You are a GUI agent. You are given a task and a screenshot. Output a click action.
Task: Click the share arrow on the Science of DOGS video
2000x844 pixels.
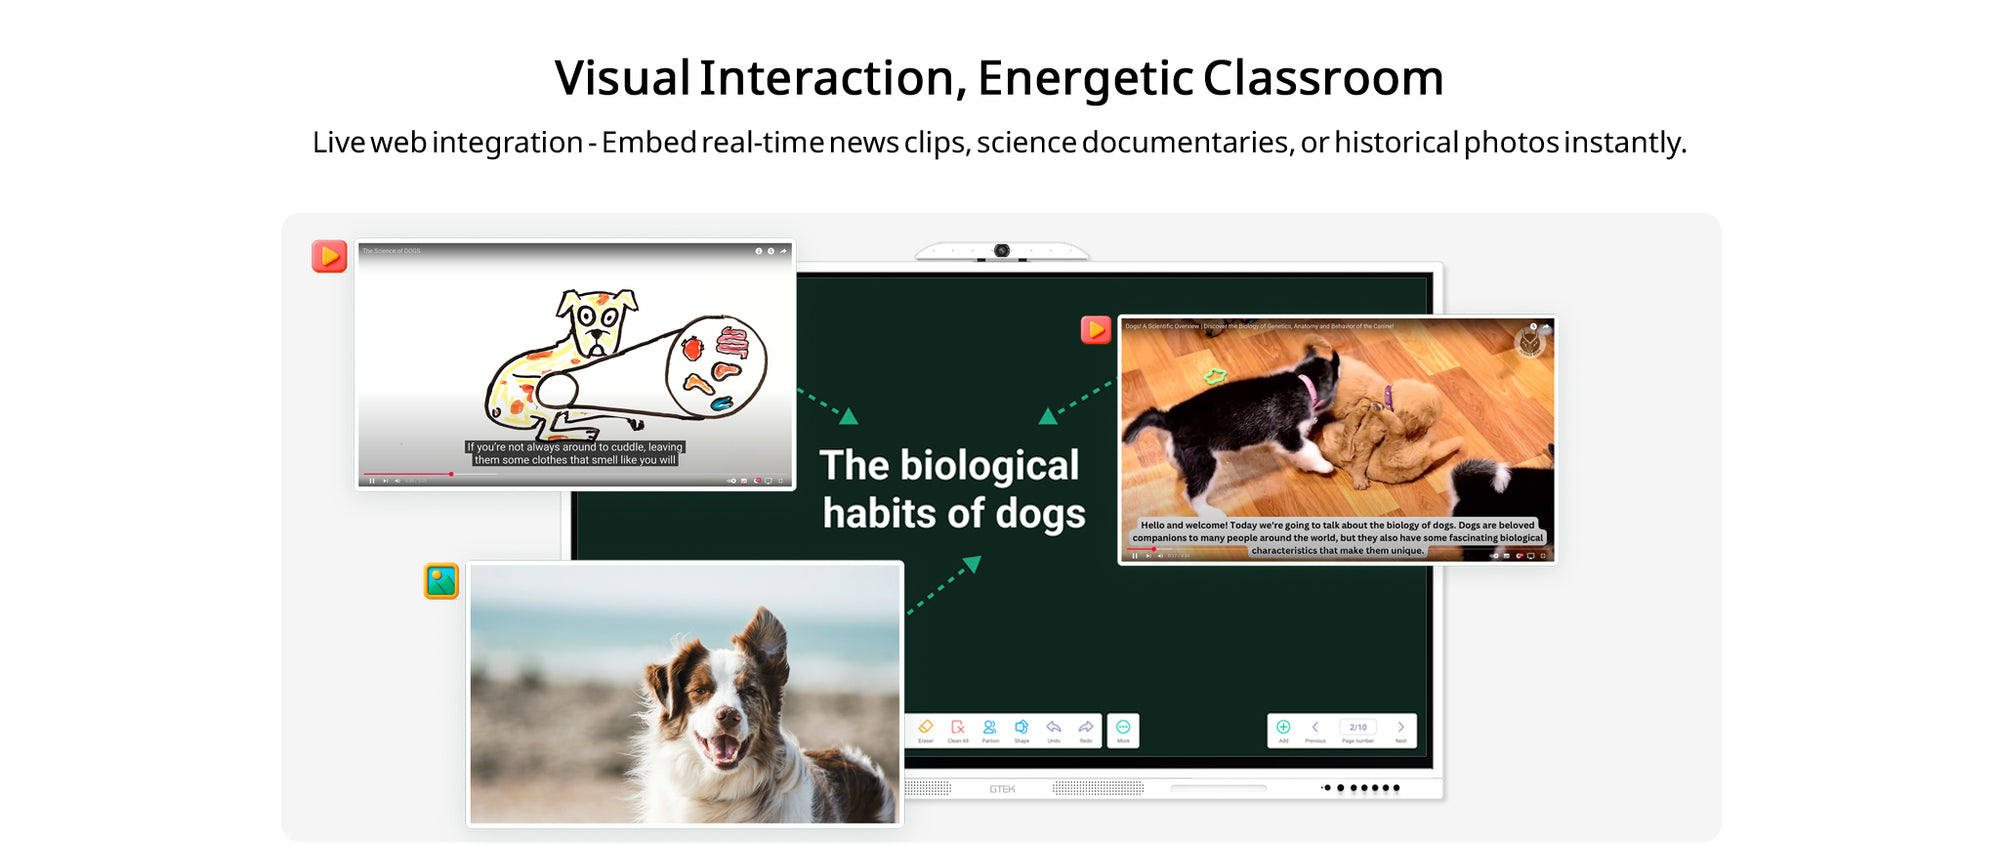coord(783,251)
